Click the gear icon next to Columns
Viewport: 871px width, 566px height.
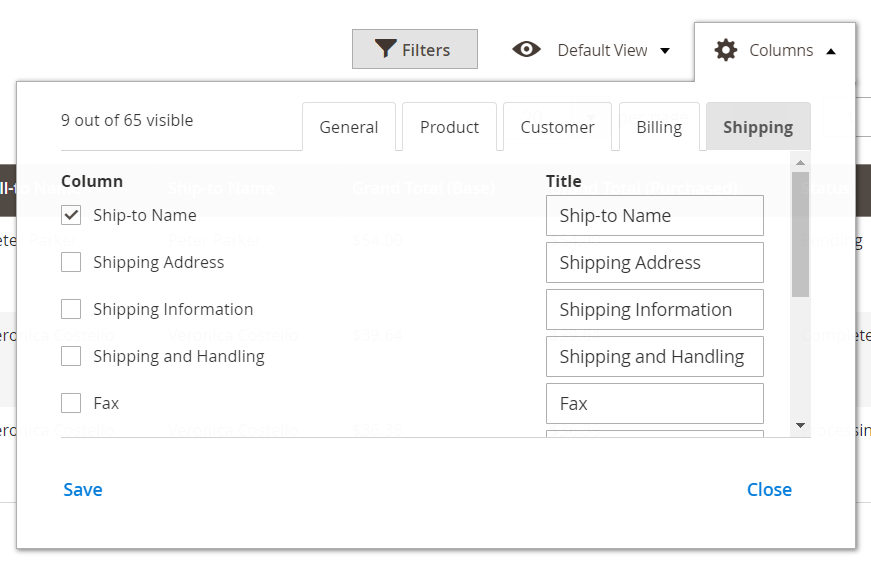[726, 50]
